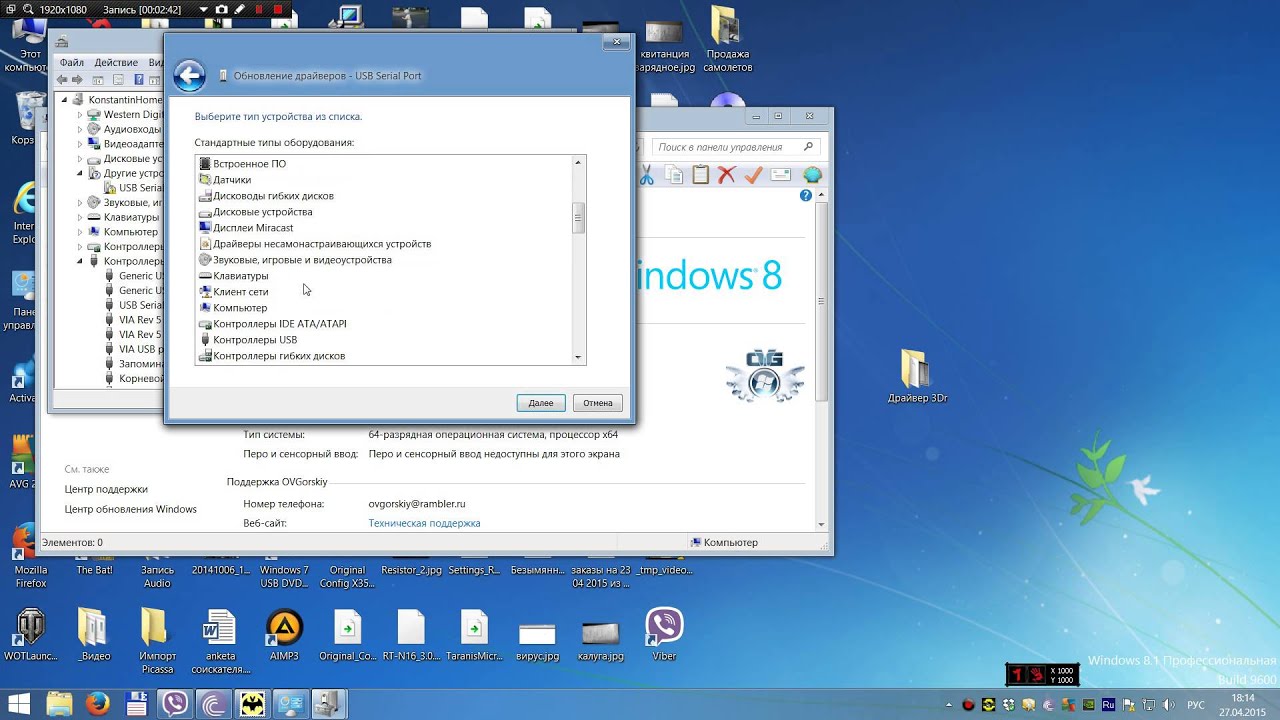Screen dimensions: 1280x720
Task: Open the AIMP3 desktop shortcut
Action: pyautogui.click(x=284, y=636)
